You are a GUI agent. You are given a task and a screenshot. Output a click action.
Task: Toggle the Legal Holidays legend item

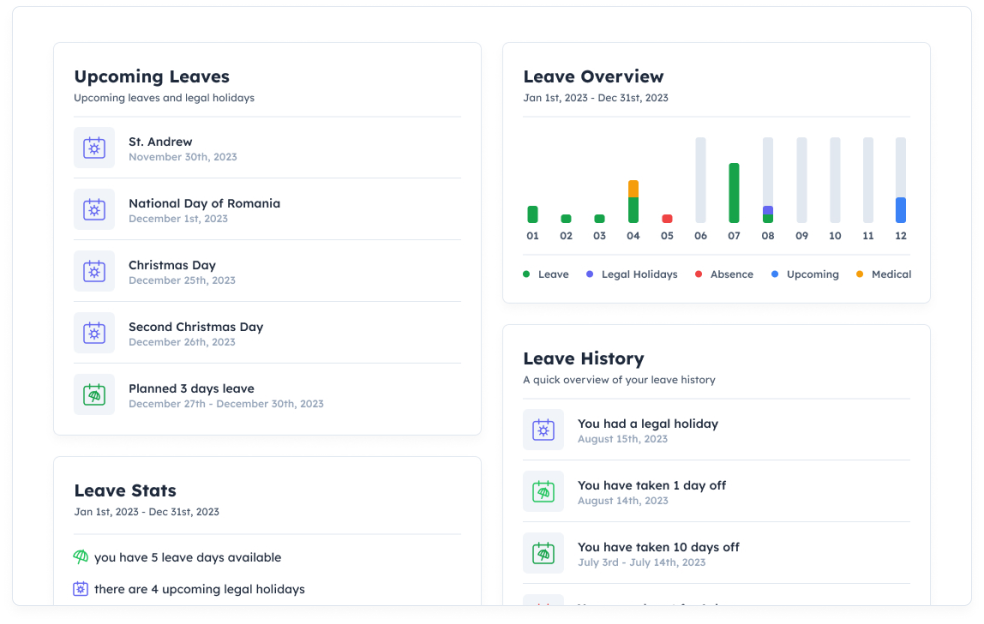[631, 274]
